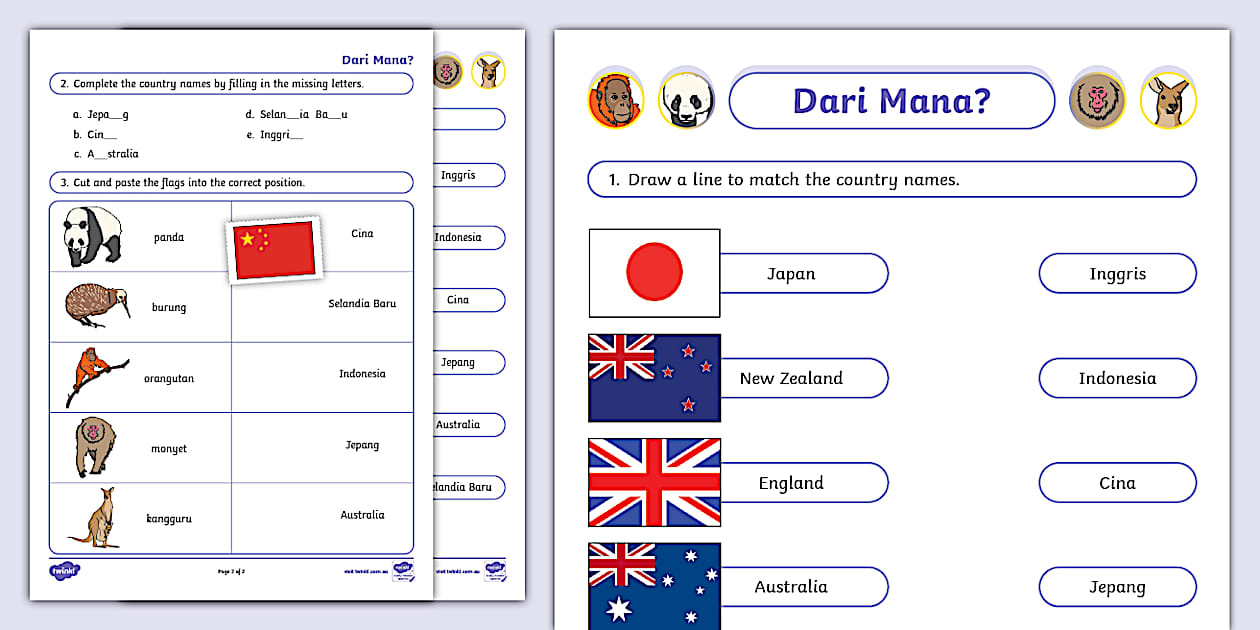Select the orangutan on branch picture in table
1260x630 pixels.
92,375
